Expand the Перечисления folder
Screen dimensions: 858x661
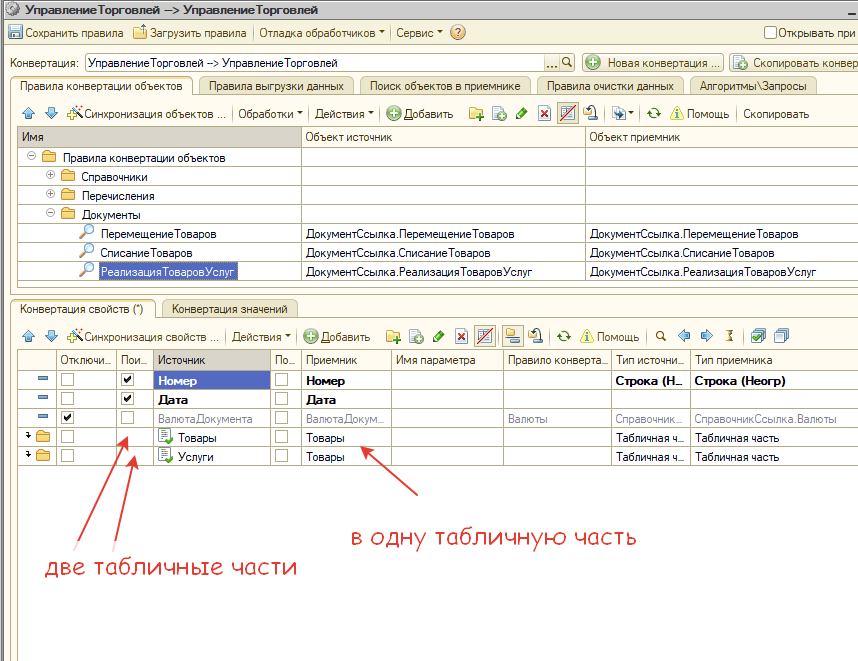point(50,194)
